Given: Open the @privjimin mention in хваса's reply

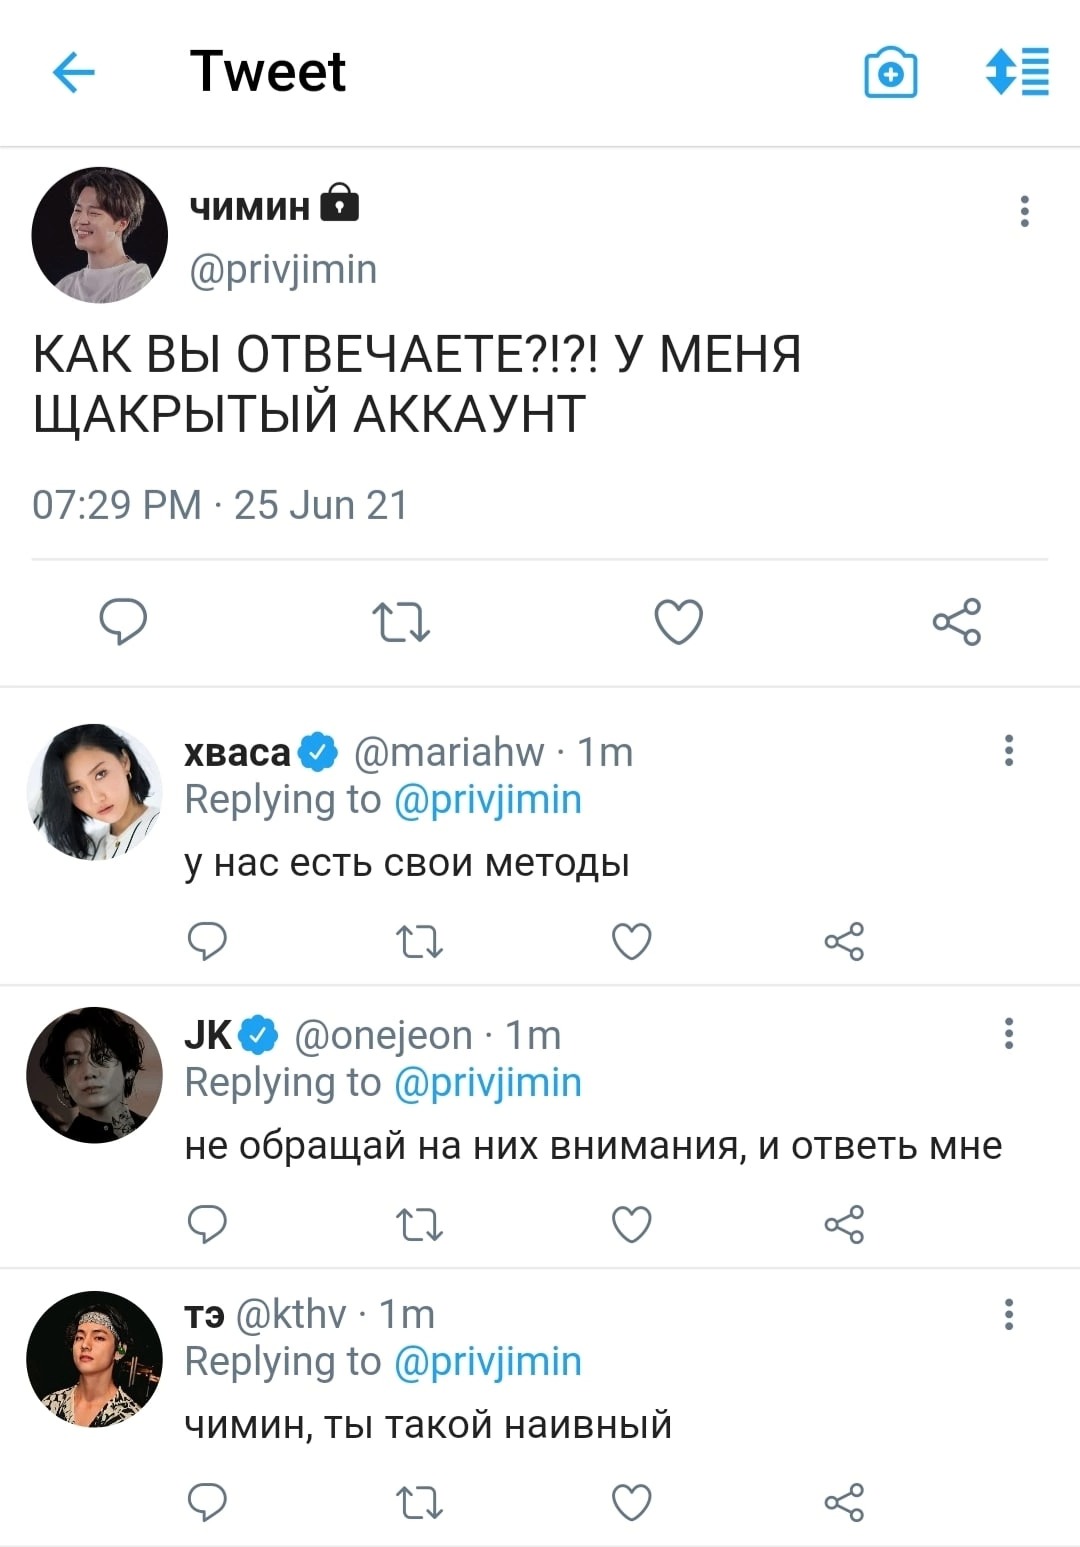Looking at the screenshot, I should (x=488, y=800).
